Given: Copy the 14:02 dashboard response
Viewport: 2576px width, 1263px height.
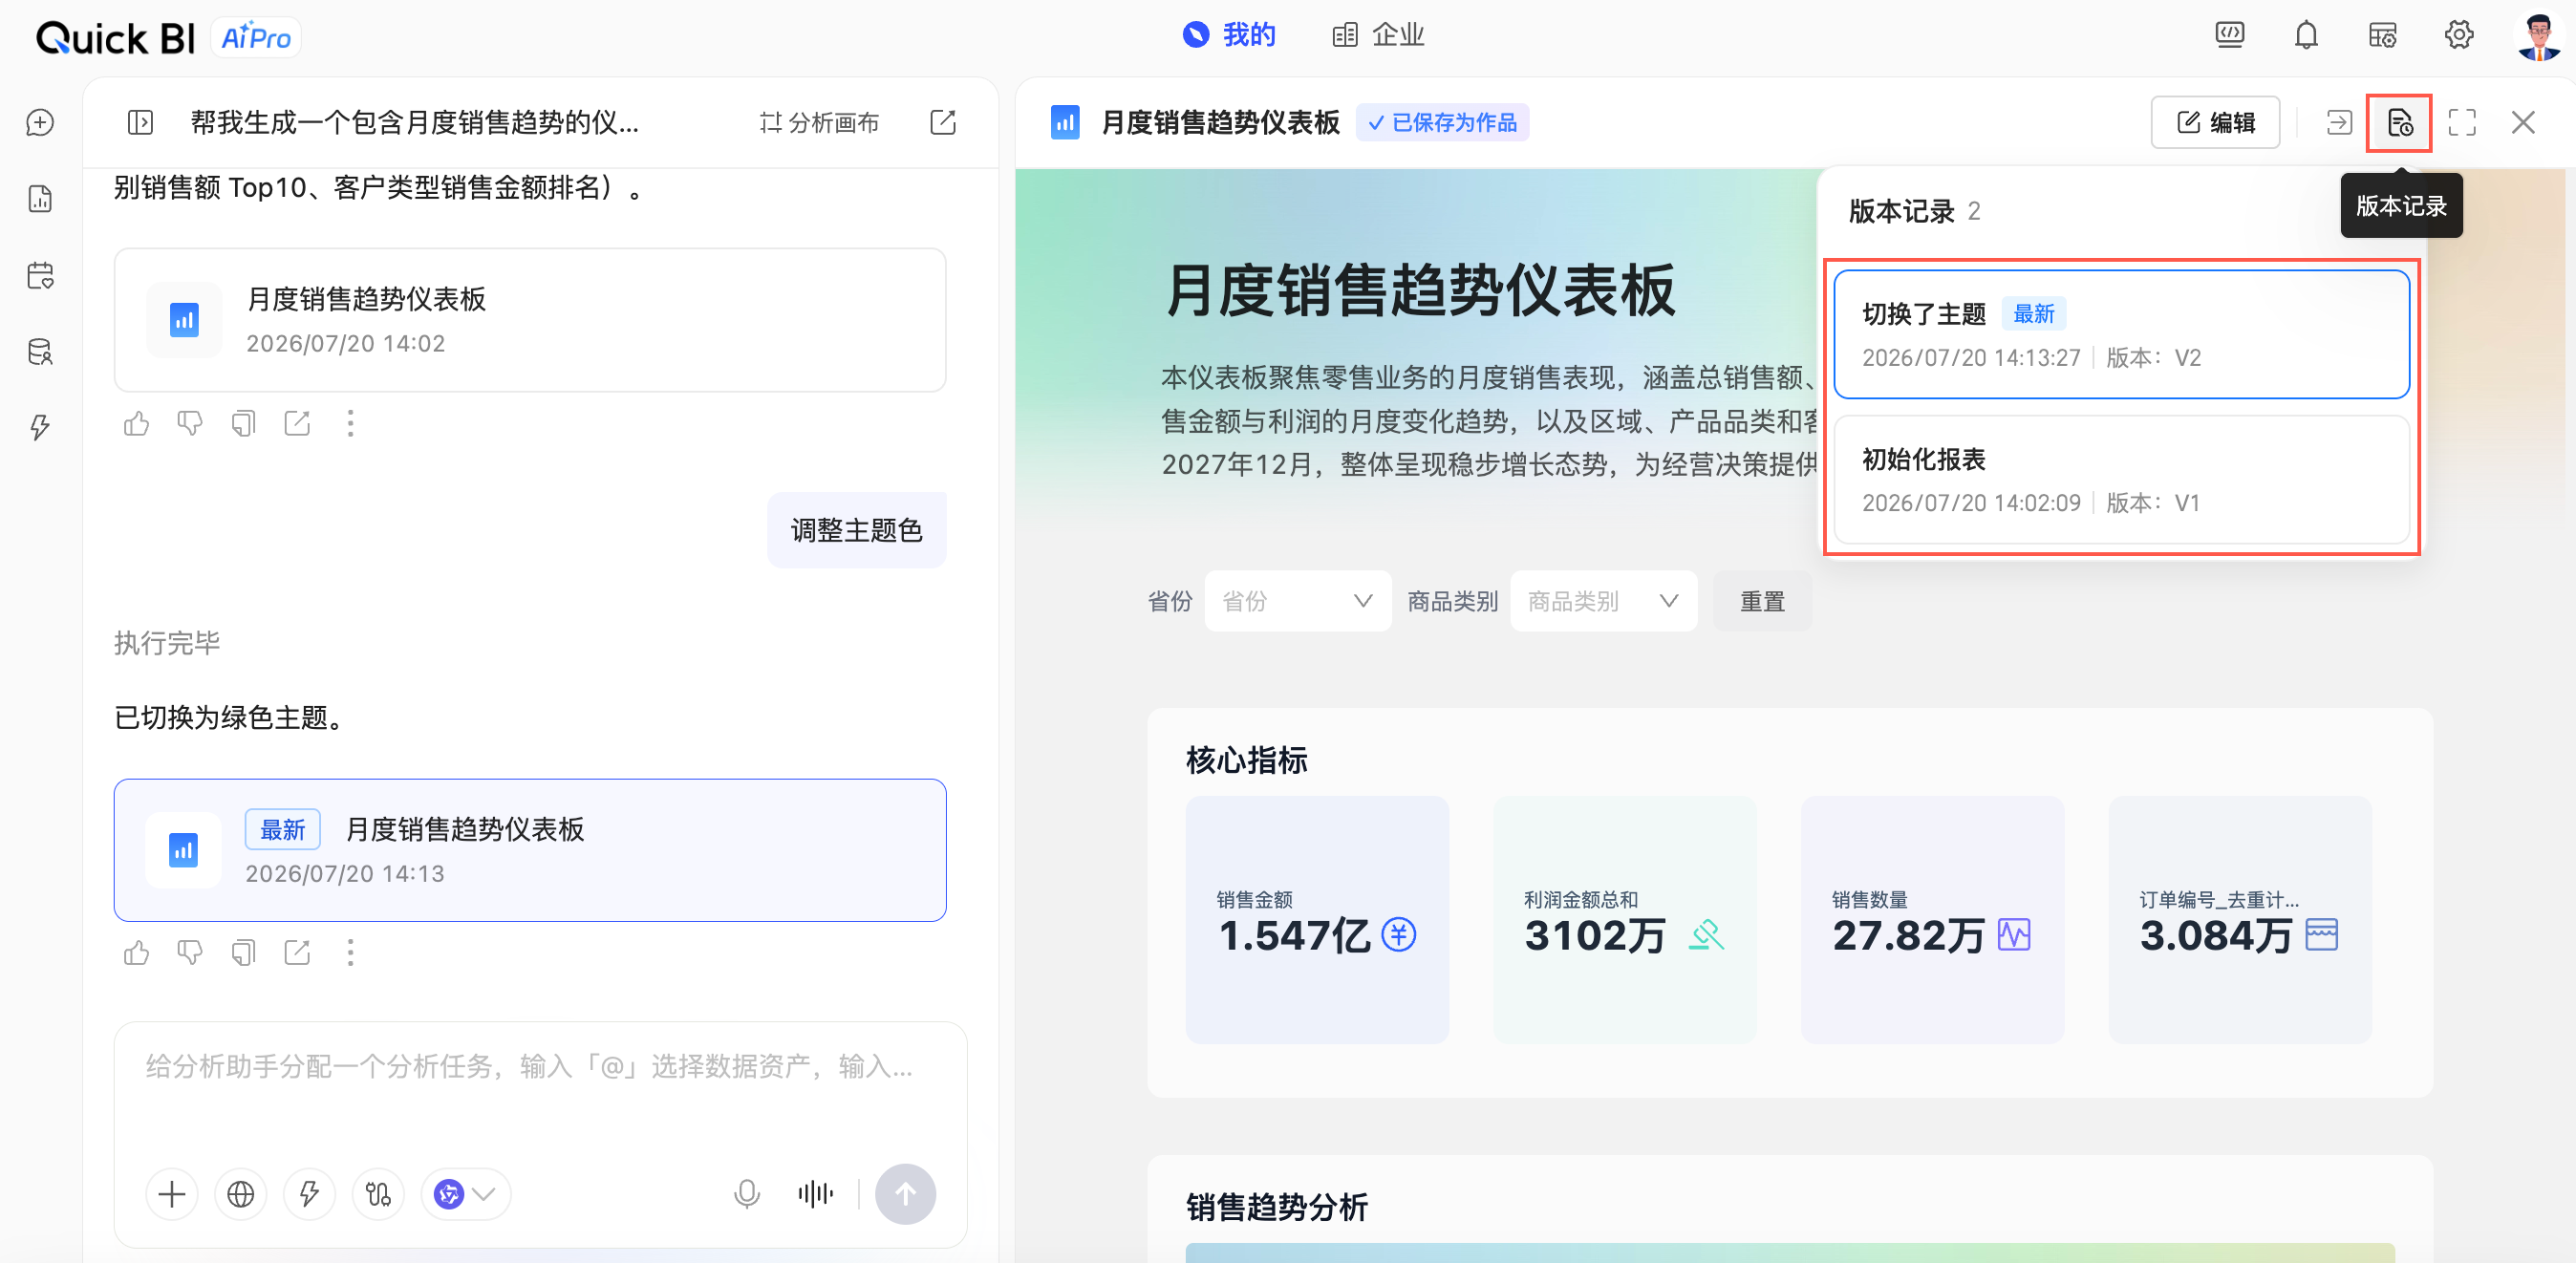Looking at the screenshot, I should tap(243, 424).
